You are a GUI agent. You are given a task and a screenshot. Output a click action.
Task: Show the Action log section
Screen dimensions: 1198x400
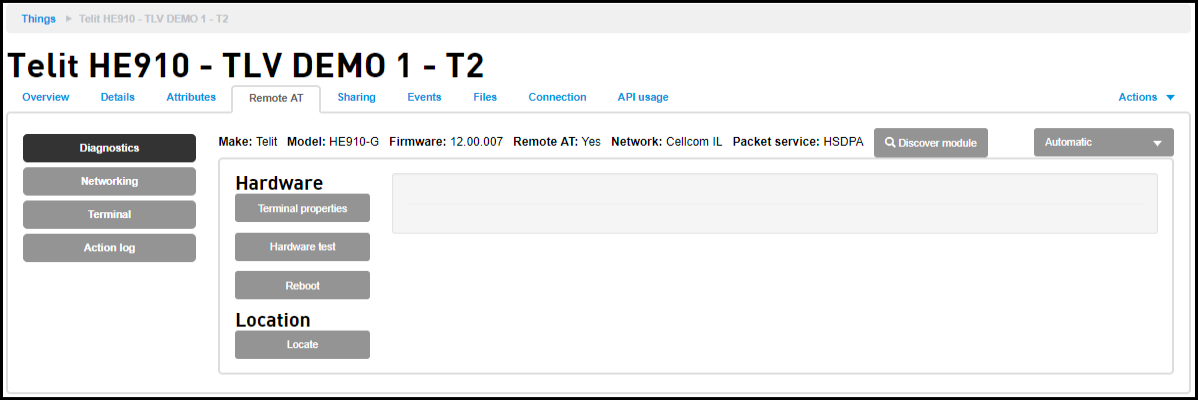pos(109,248)
